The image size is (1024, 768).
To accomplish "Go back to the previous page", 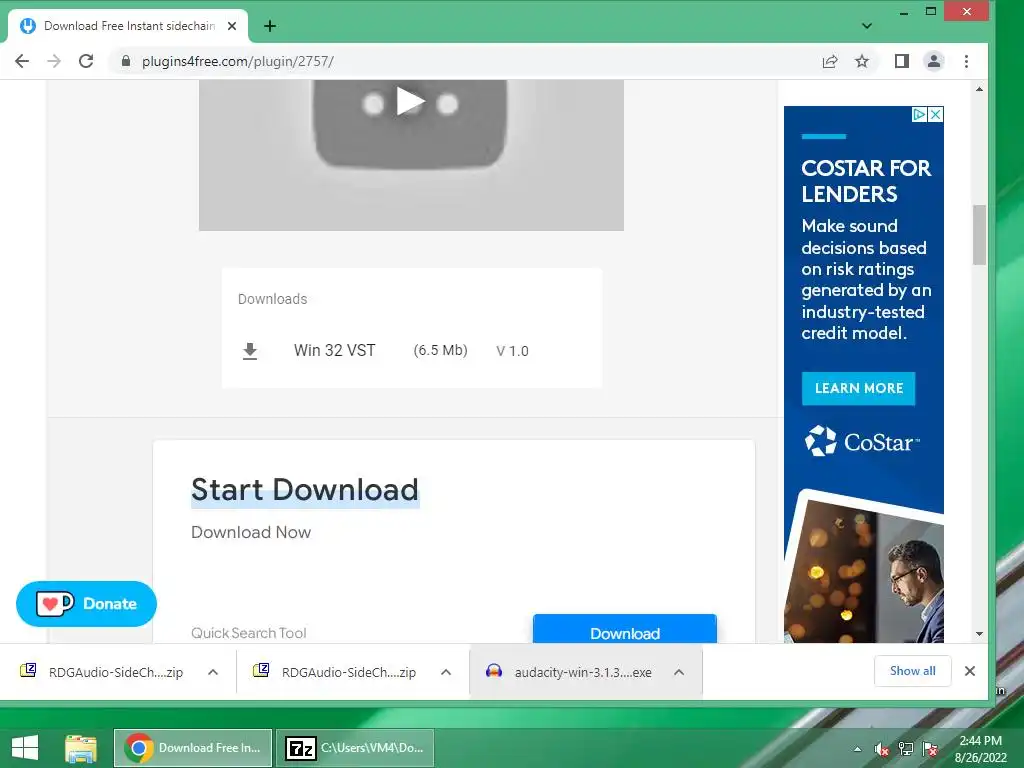I will pyautogui.click(x=22, y=61).
